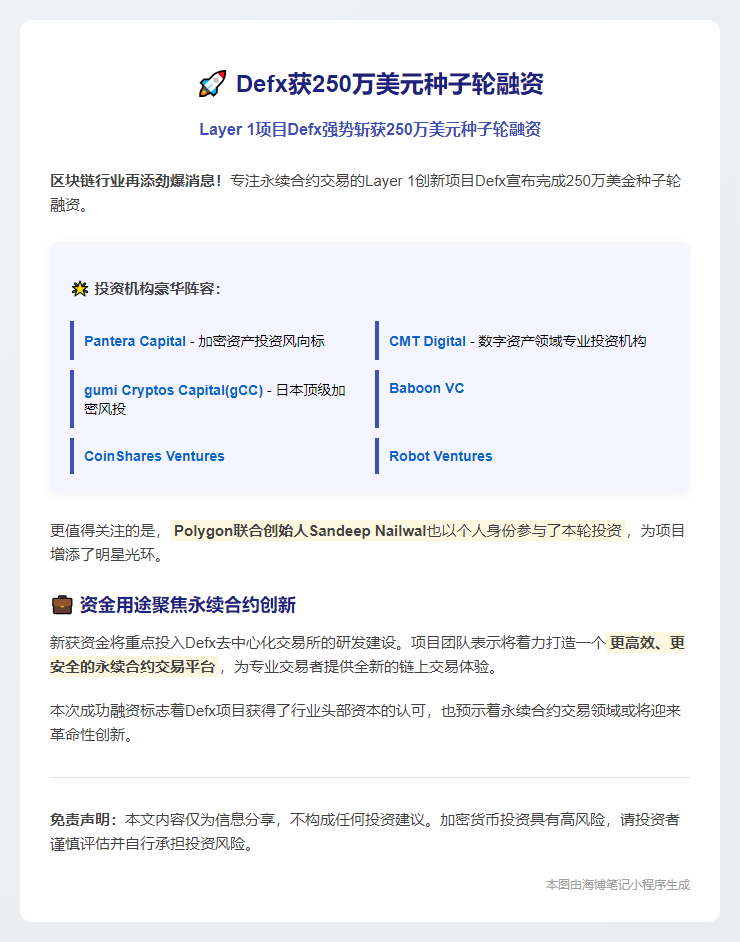This screenshot has height=942, width=740.
Task: Click the text 更值得关注的是
Action: pyautogui.click(x=102, y=531)
